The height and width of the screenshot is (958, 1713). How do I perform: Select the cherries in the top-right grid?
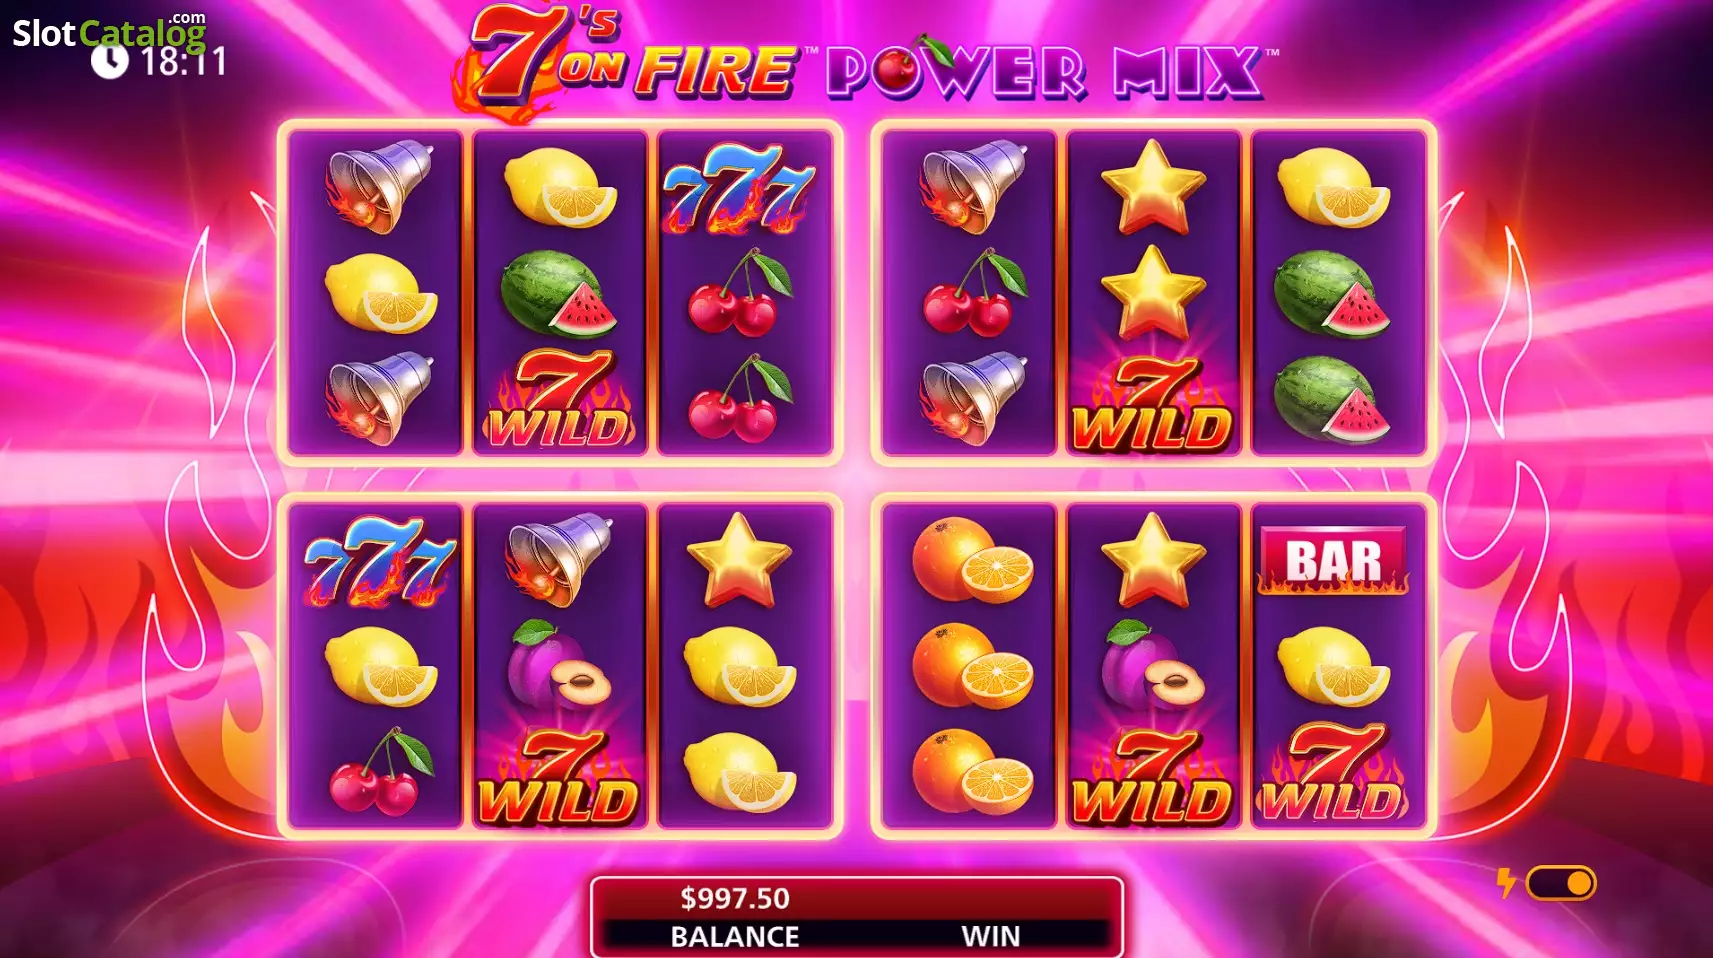coord(974,293)
